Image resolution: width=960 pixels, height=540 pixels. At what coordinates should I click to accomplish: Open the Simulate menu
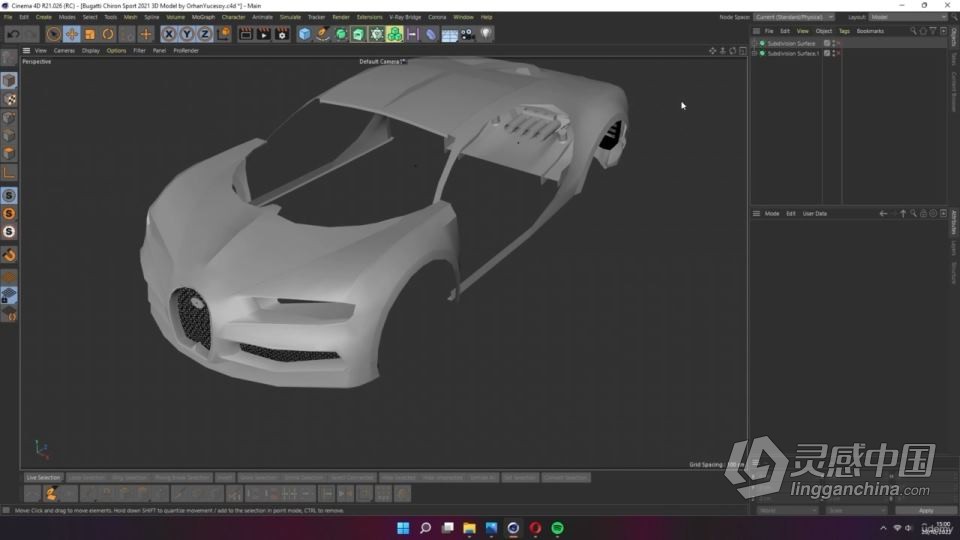pos(290,17)
